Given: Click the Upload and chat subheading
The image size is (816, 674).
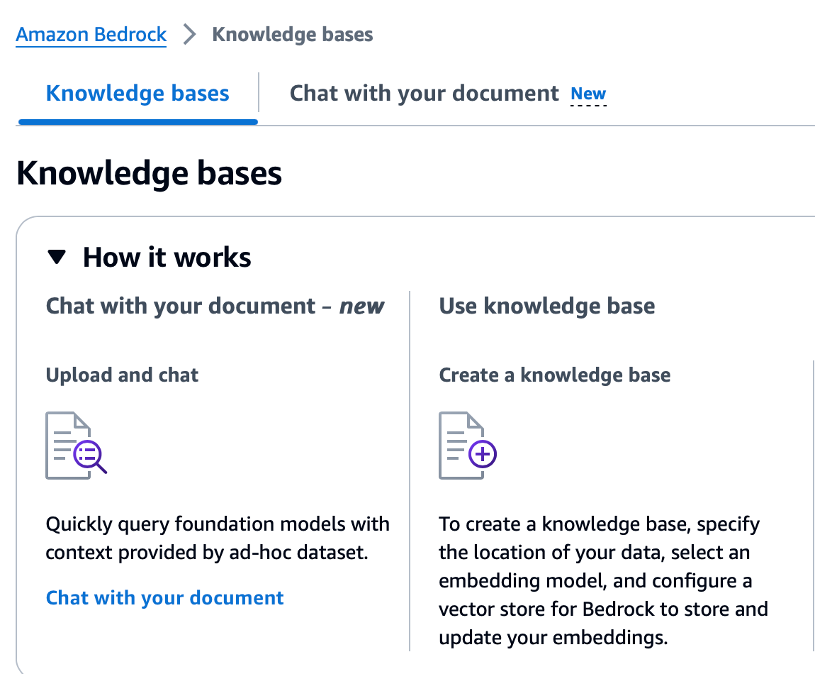Looking at the screenshot, I should [x=122, y=375].
